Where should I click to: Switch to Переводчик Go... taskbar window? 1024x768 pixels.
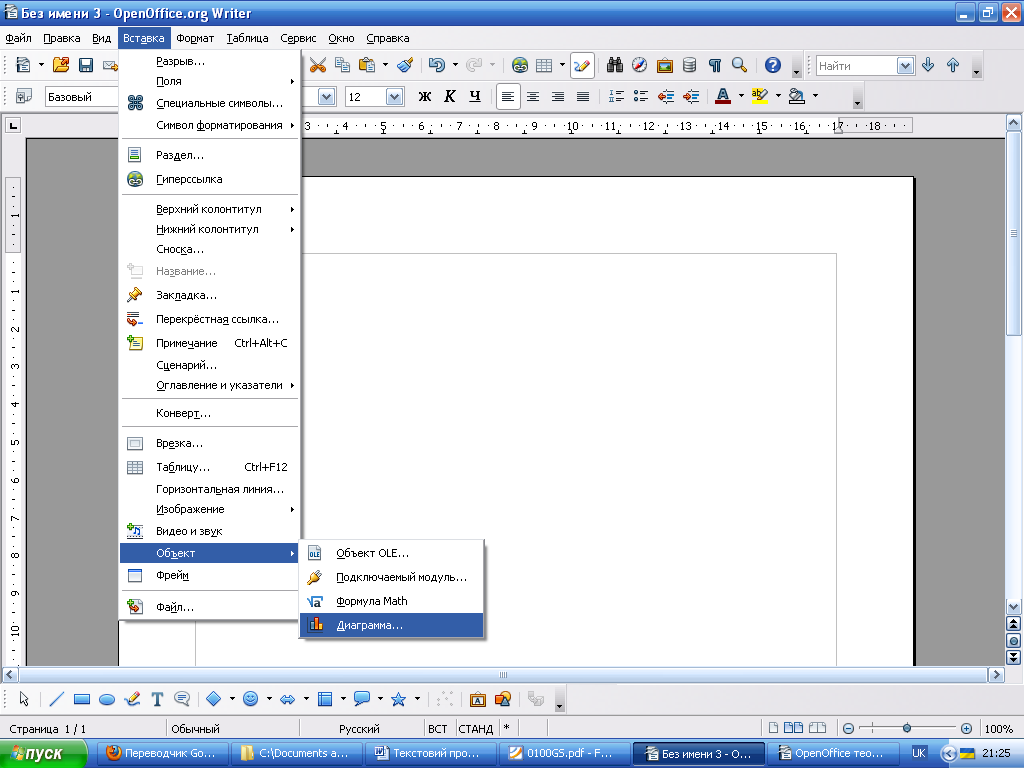(163, 754)
